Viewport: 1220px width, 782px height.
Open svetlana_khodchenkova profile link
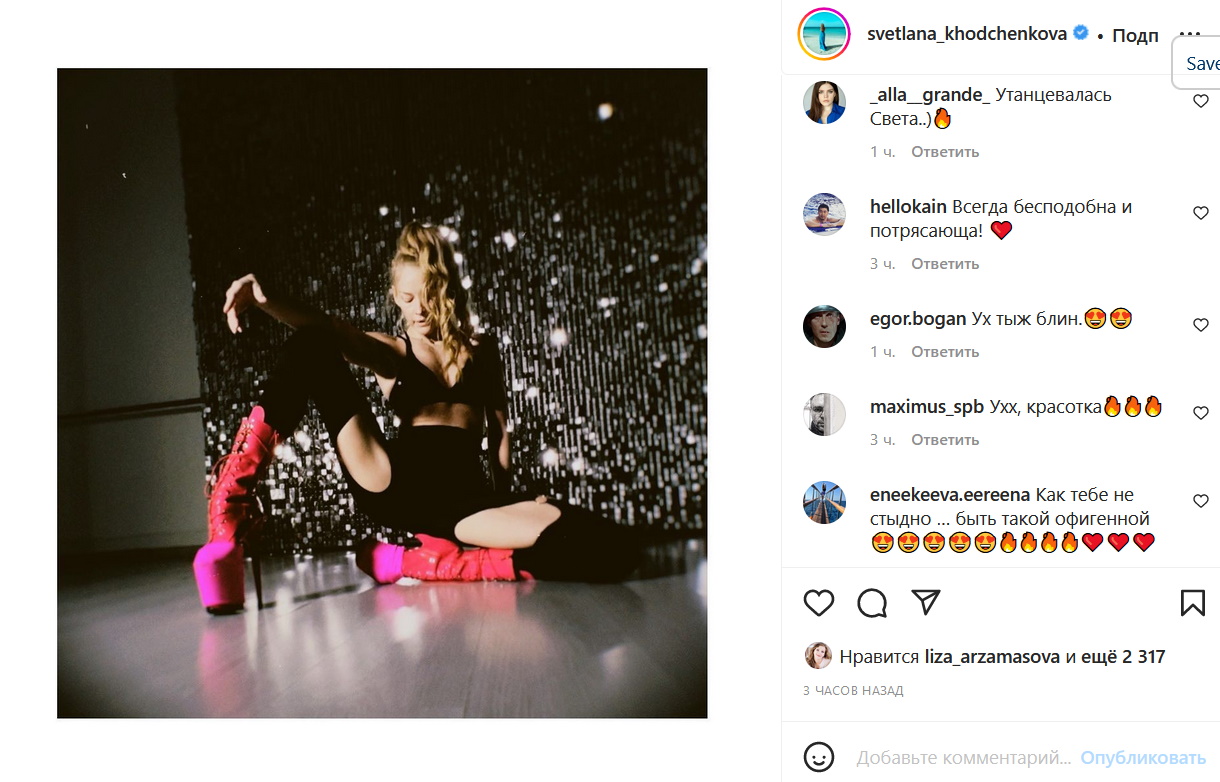(x=967, y=34)
